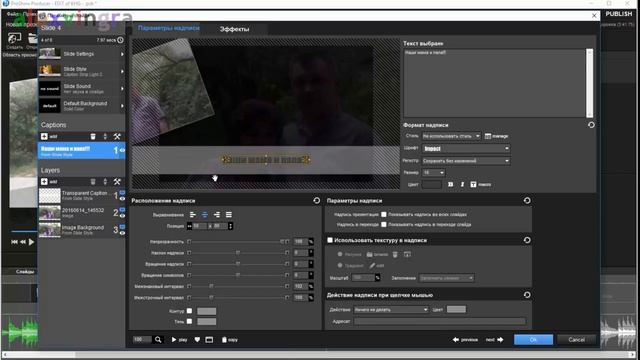The image size is (640, 360).
Task: Add a new layer with the Layers add icon
Action: (44, 182)
